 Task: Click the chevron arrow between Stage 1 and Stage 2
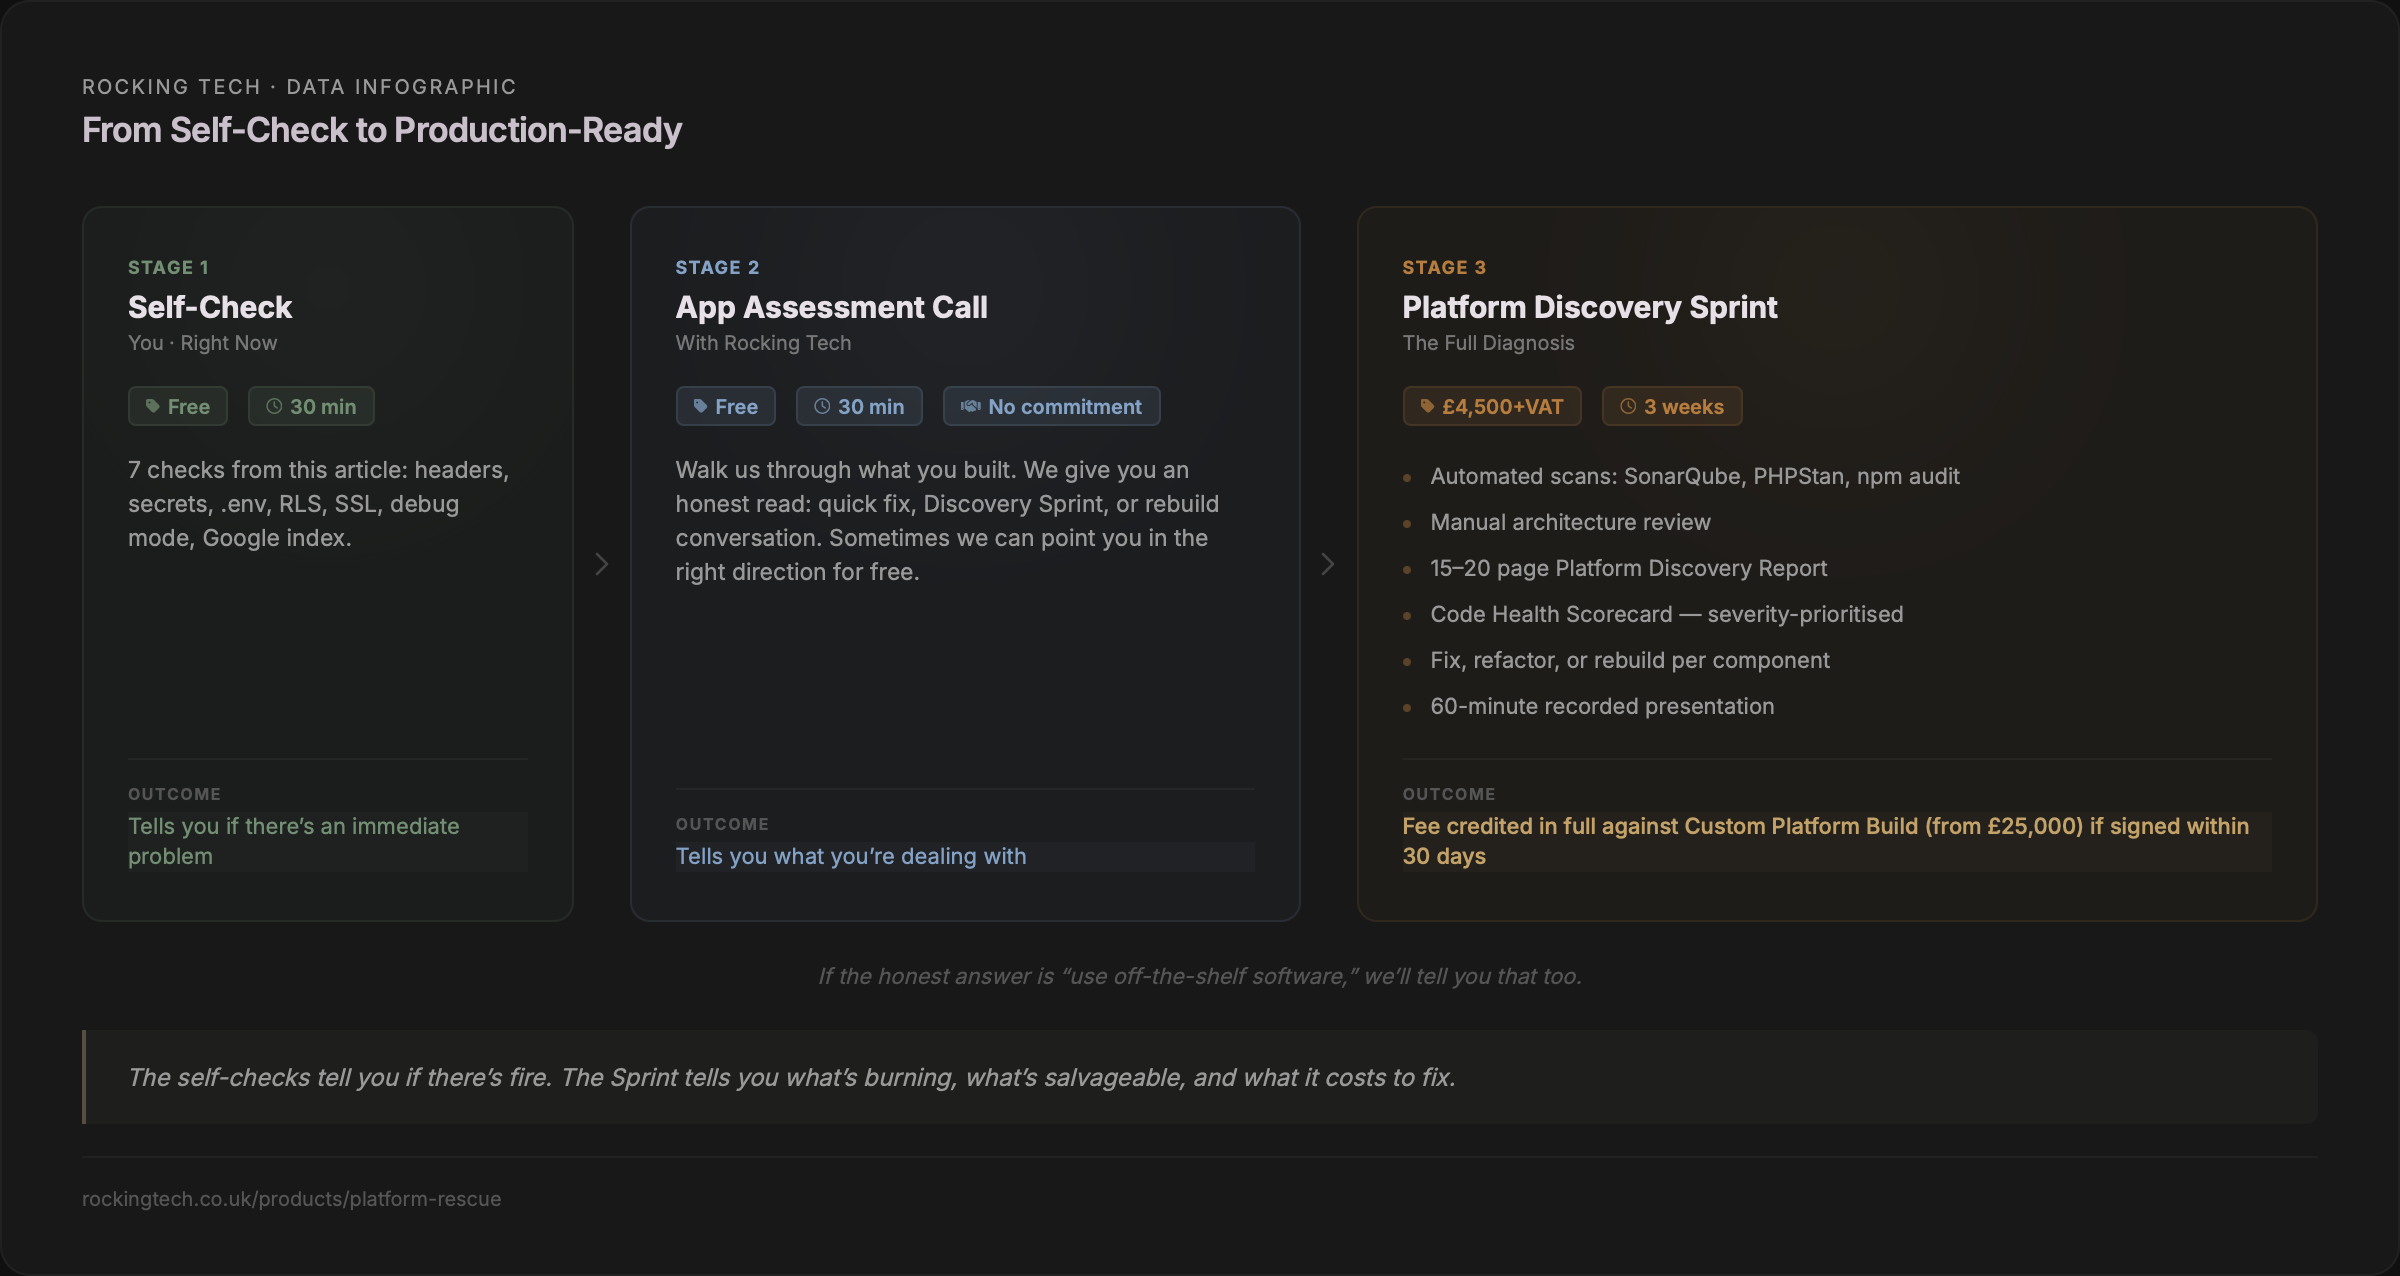[601, 564]
